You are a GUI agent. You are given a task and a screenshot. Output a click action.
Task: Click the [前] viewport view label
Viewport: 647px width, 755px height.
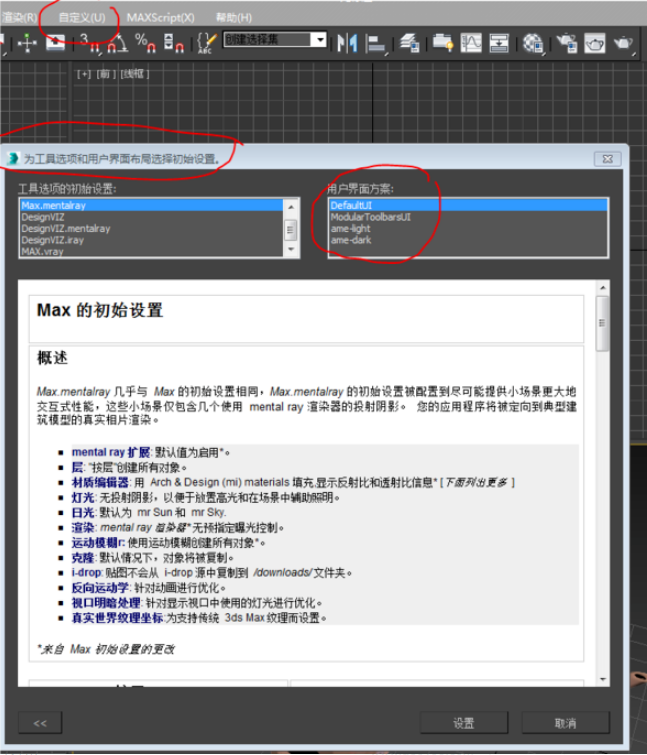[x=105, y=74]
